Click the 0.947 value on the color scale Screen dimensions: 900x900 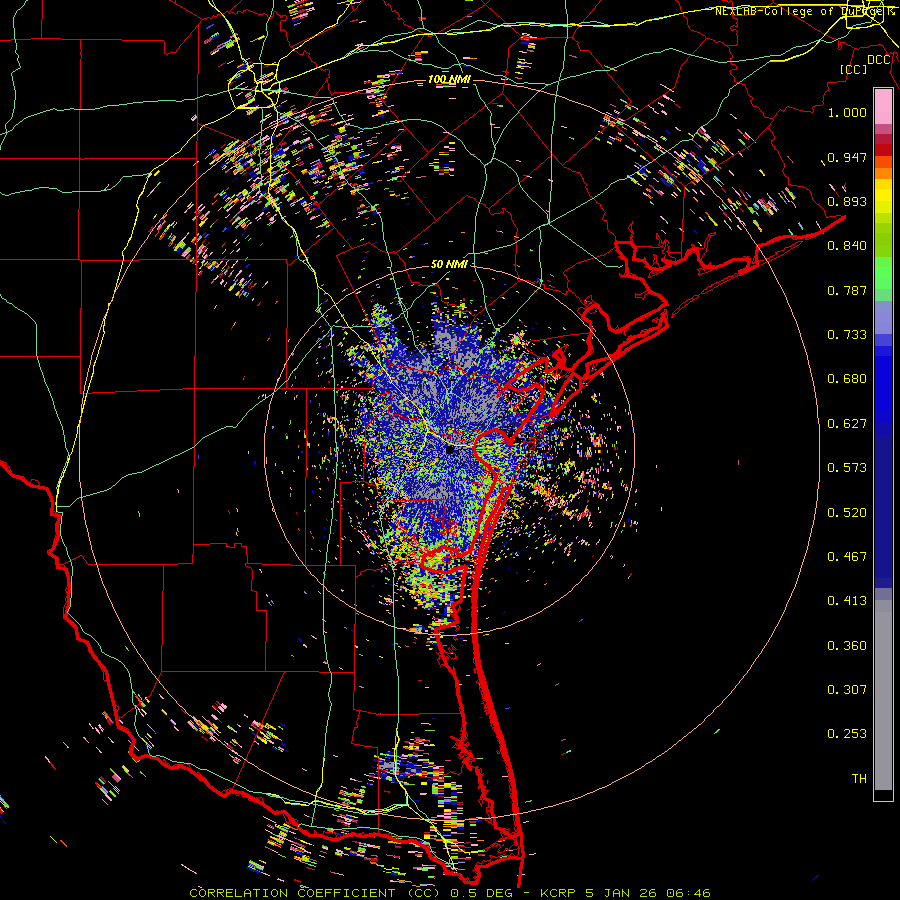(847, 157)
